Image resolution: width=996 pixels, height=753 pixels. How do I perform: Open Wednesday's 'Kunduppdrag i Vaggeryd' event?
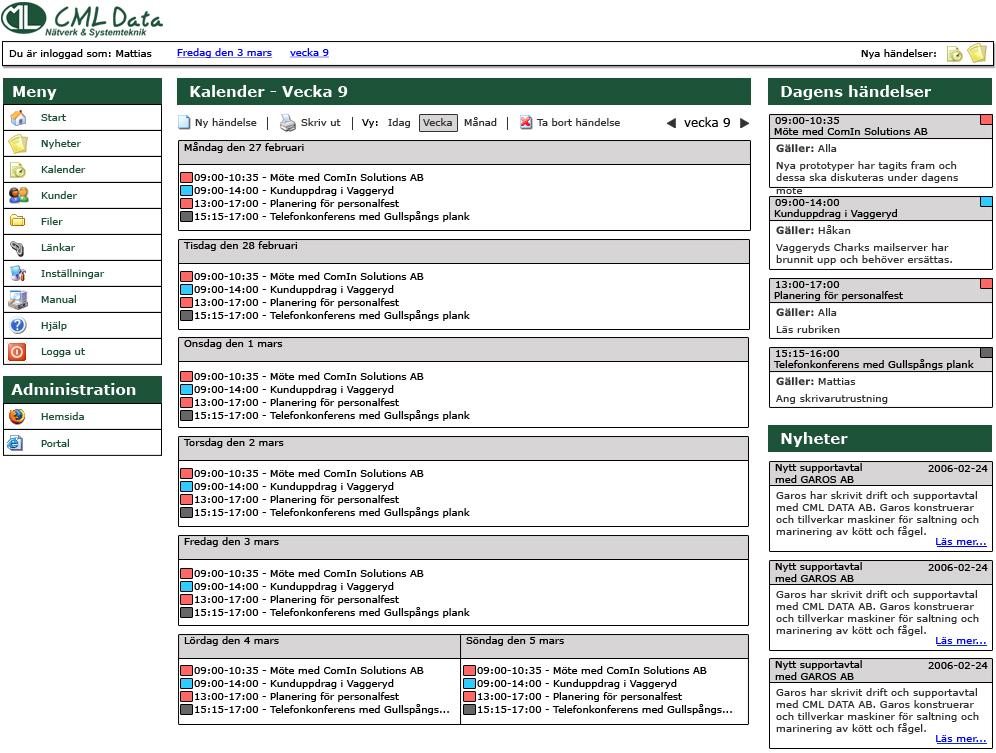293,390
